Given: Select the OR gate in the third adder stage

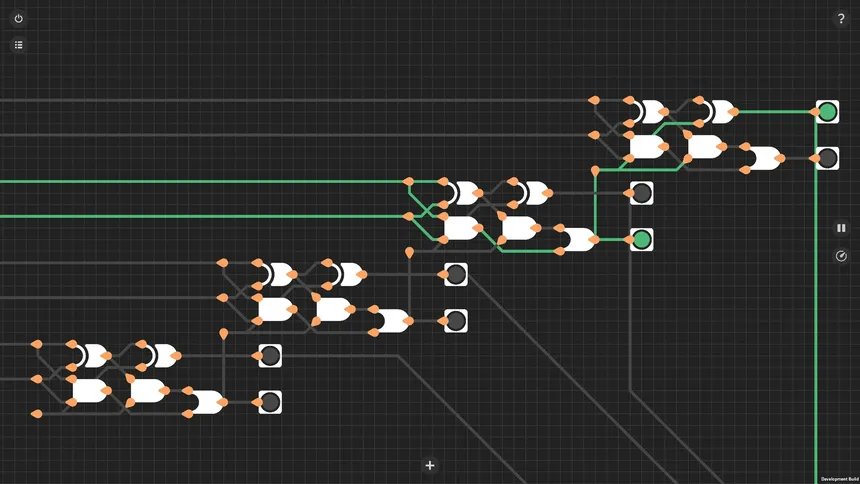Looking at the screenshot, I should [393, 321].
